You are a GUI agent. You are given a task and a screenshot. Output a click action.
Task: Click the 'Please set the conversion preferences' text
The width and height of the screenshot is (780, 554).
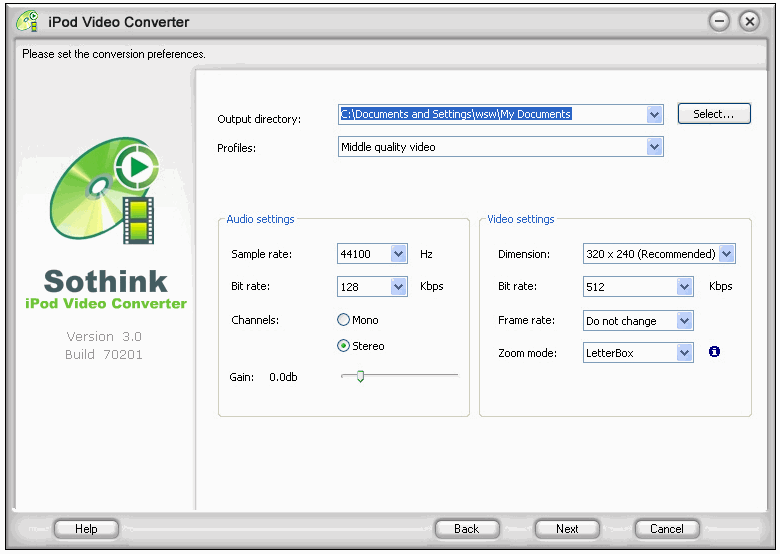pos(114,54)
